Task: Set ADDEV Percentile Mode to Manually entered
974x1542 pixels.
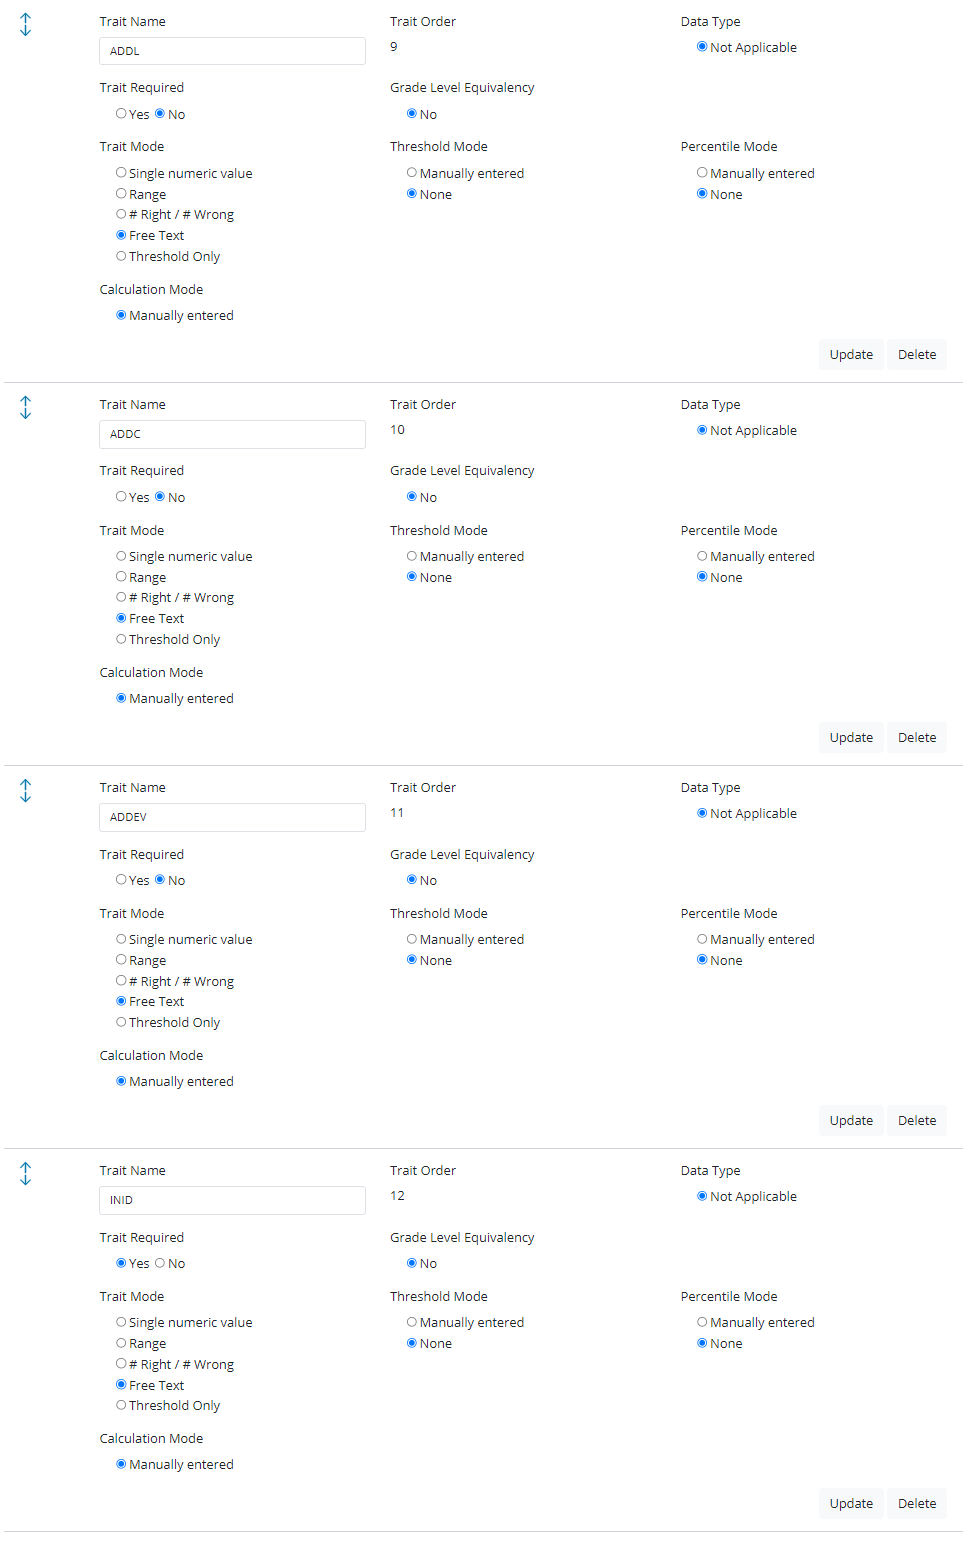Action: coord(702,939)
